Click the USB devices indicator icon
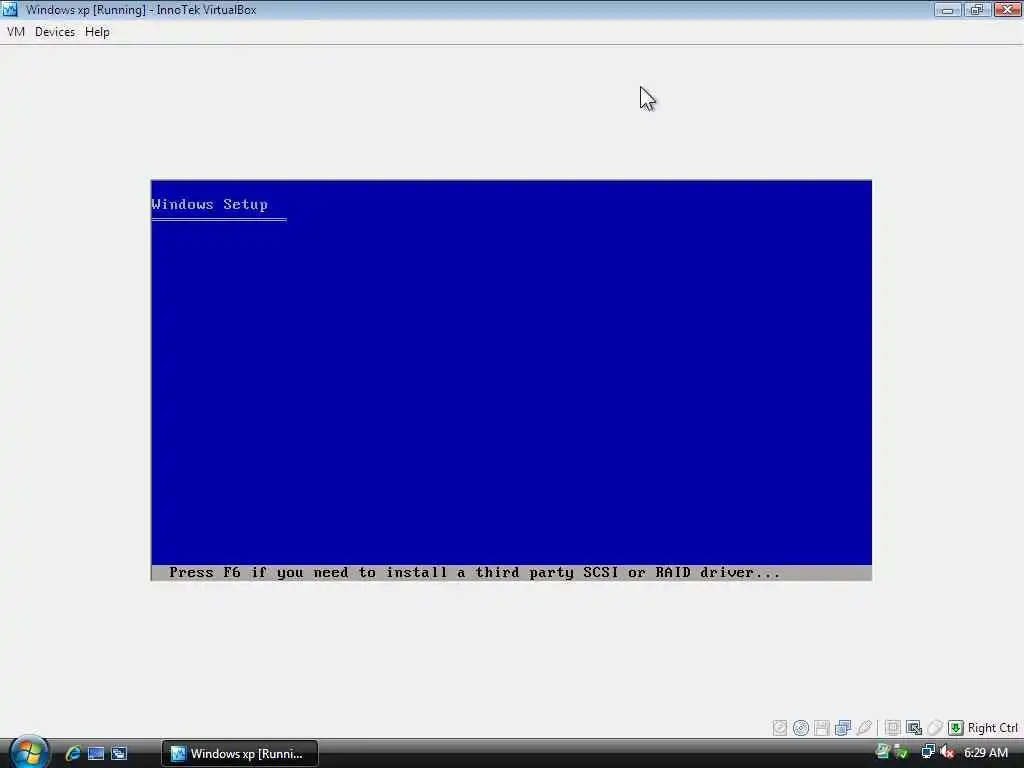1024x768 pixels. point(864,728)
